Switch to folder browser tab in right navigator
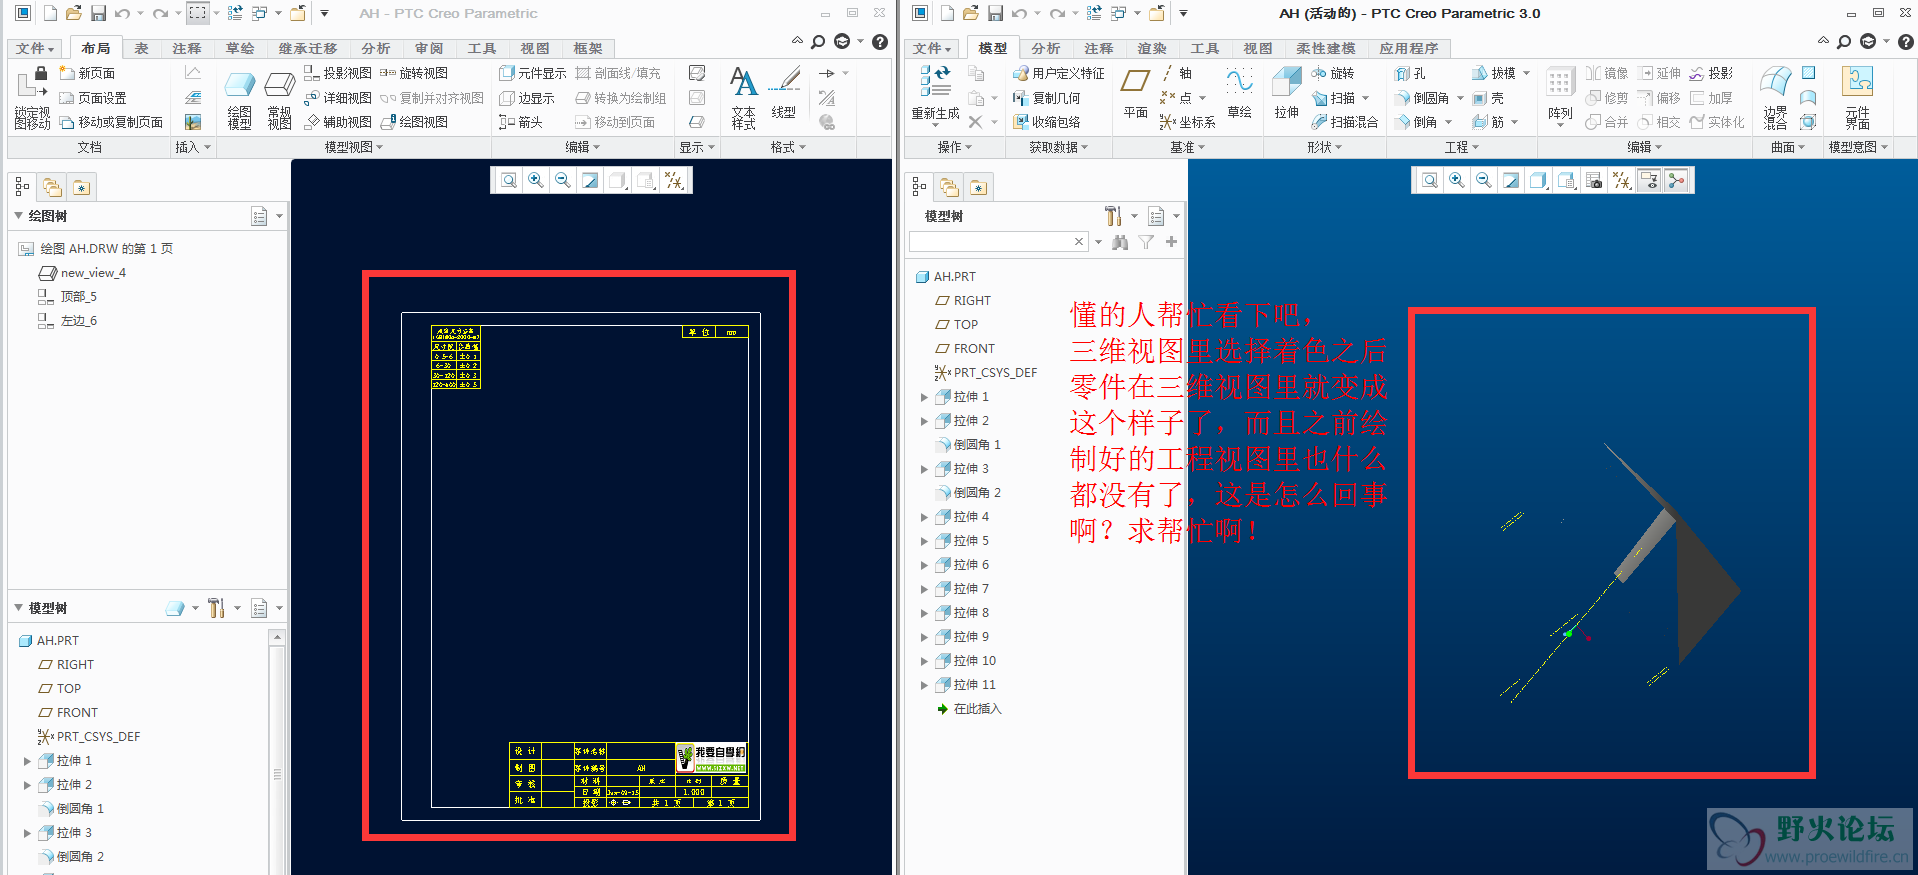The height and width of the screenshot is (875, 1918). 949,187
